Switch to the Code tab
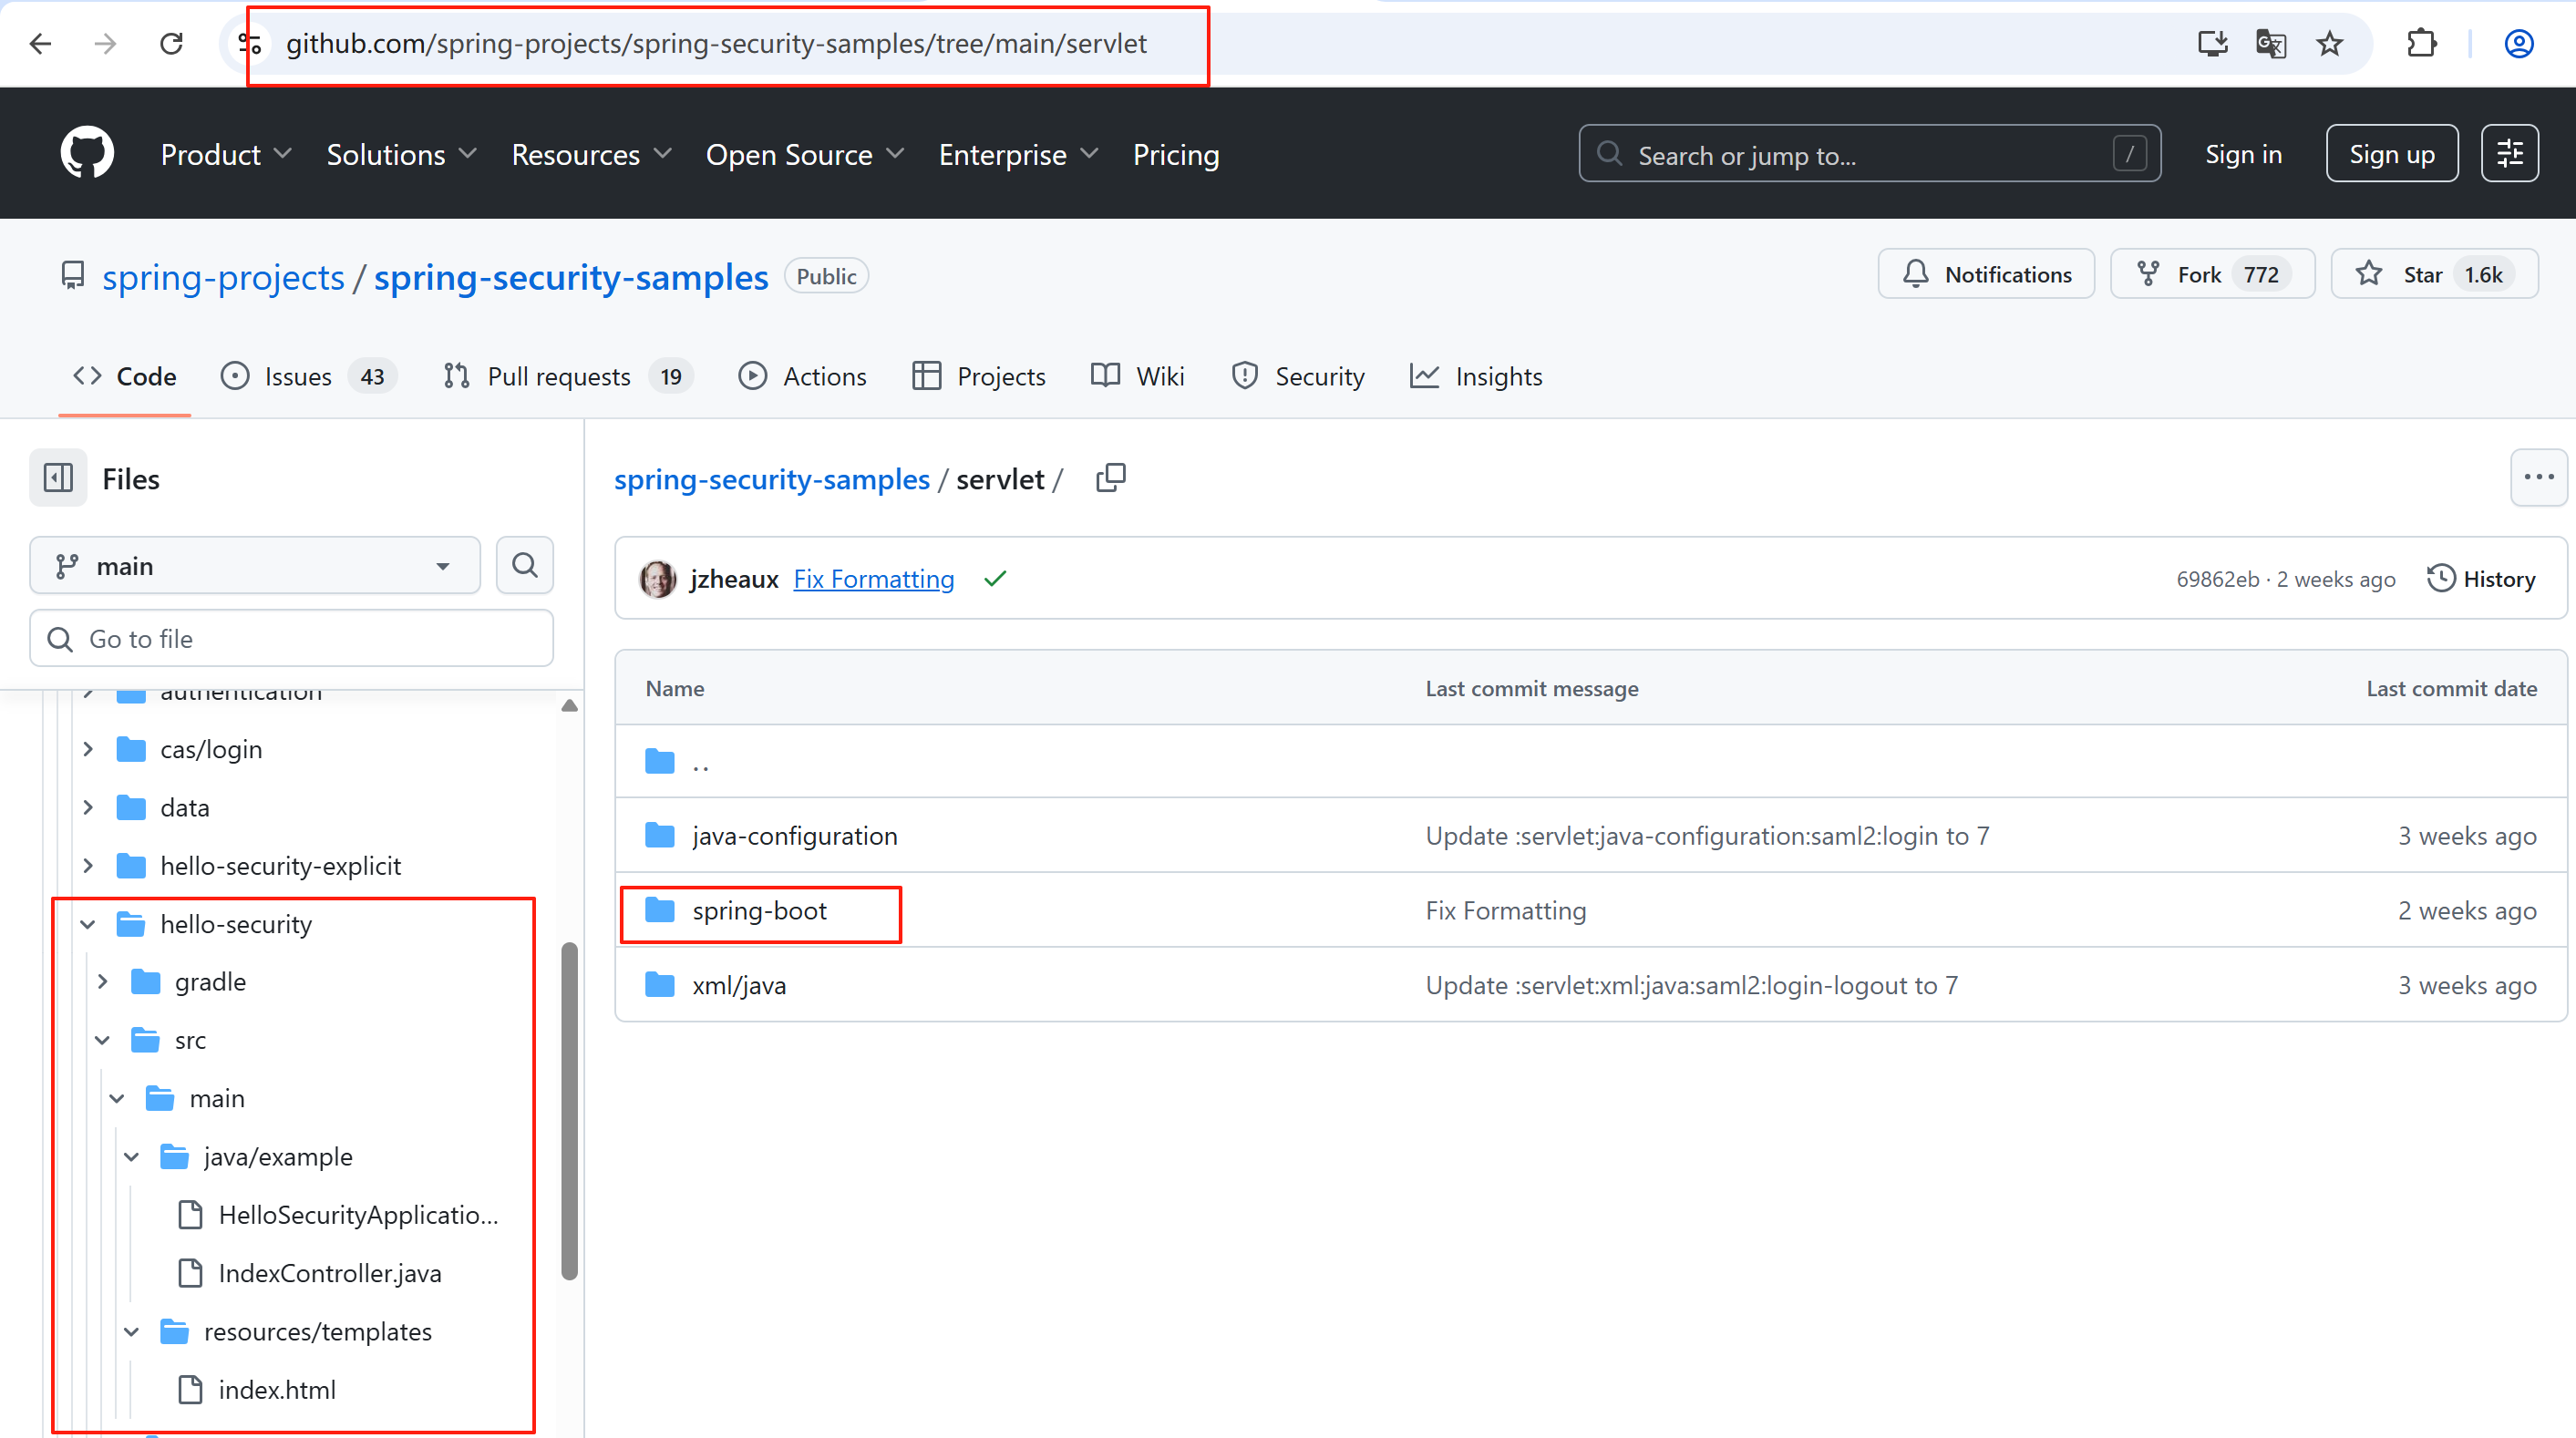This screenshot has height=1438, width=2576. coord(125,377)
